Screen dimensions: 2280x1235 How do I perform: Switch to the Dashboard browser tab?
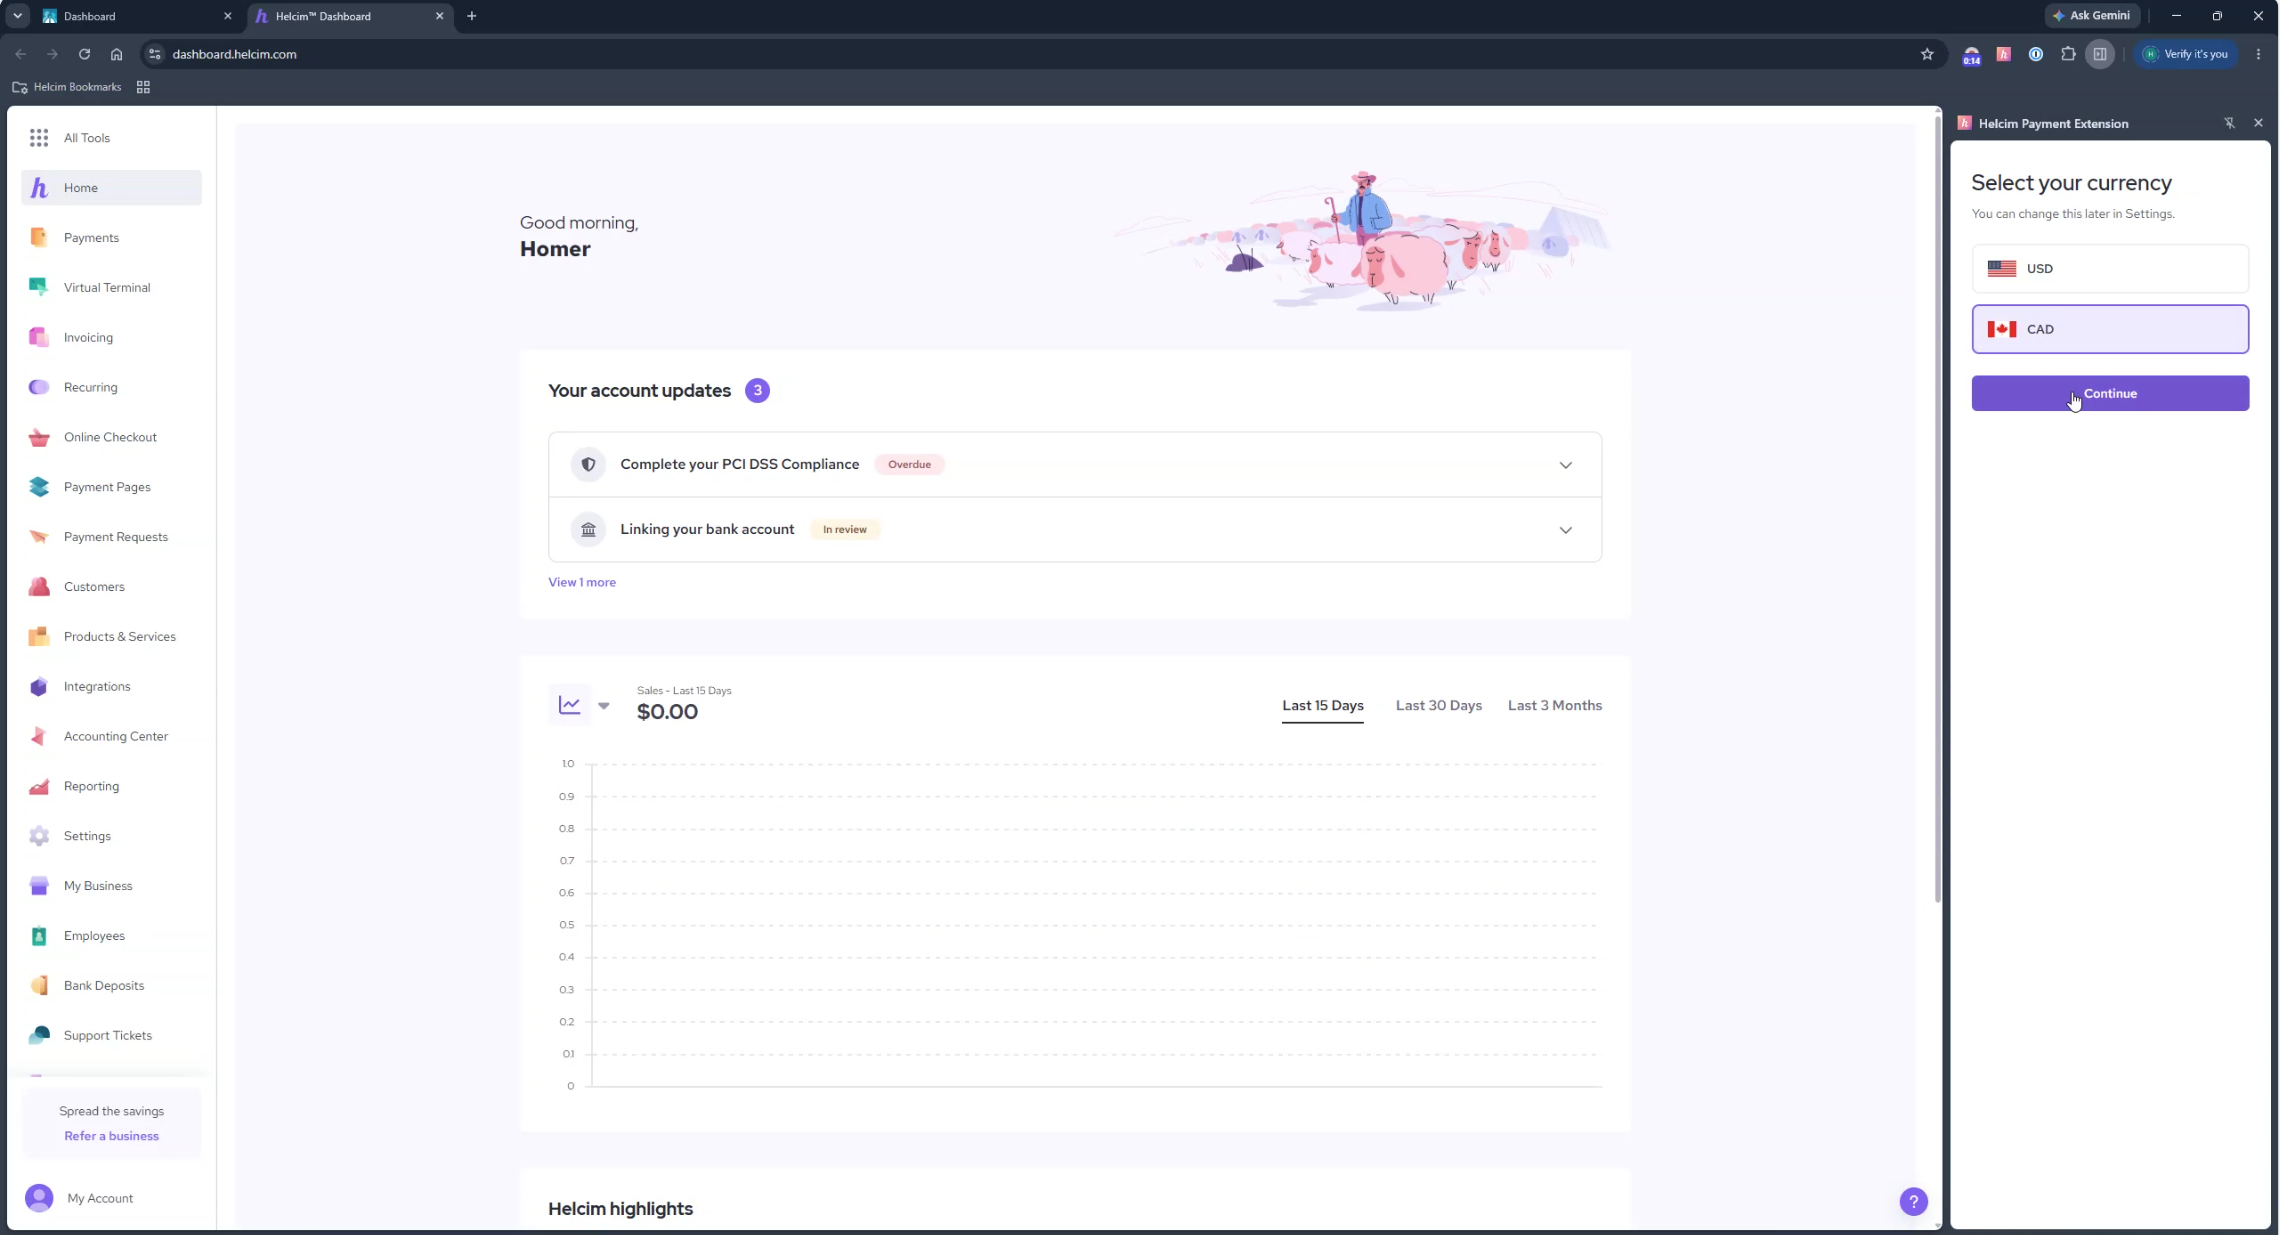135,16
